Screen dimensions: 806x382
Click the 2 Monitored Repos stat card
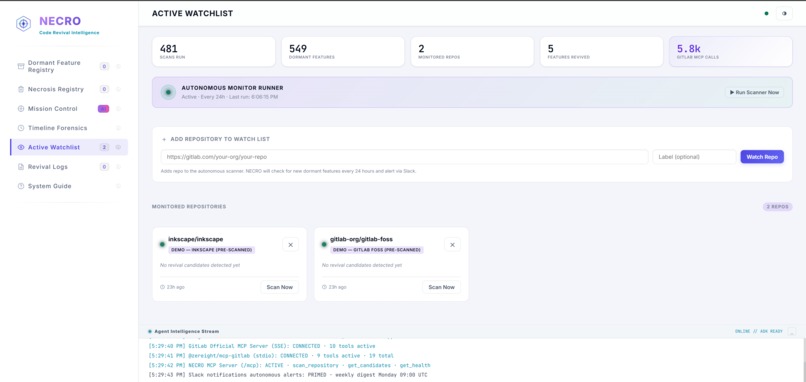tap(472, 51)
